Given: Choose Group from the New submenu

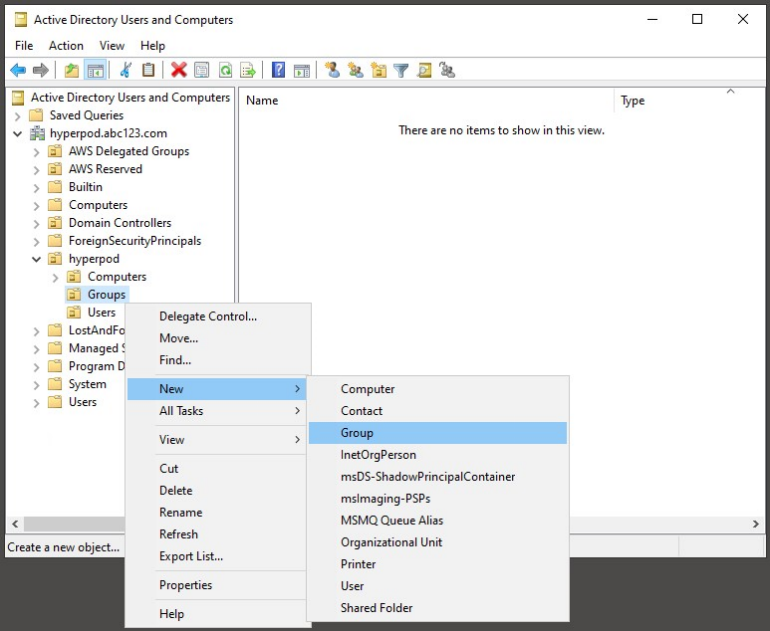Looking at the screenshot, I should [x=438, y=433].
